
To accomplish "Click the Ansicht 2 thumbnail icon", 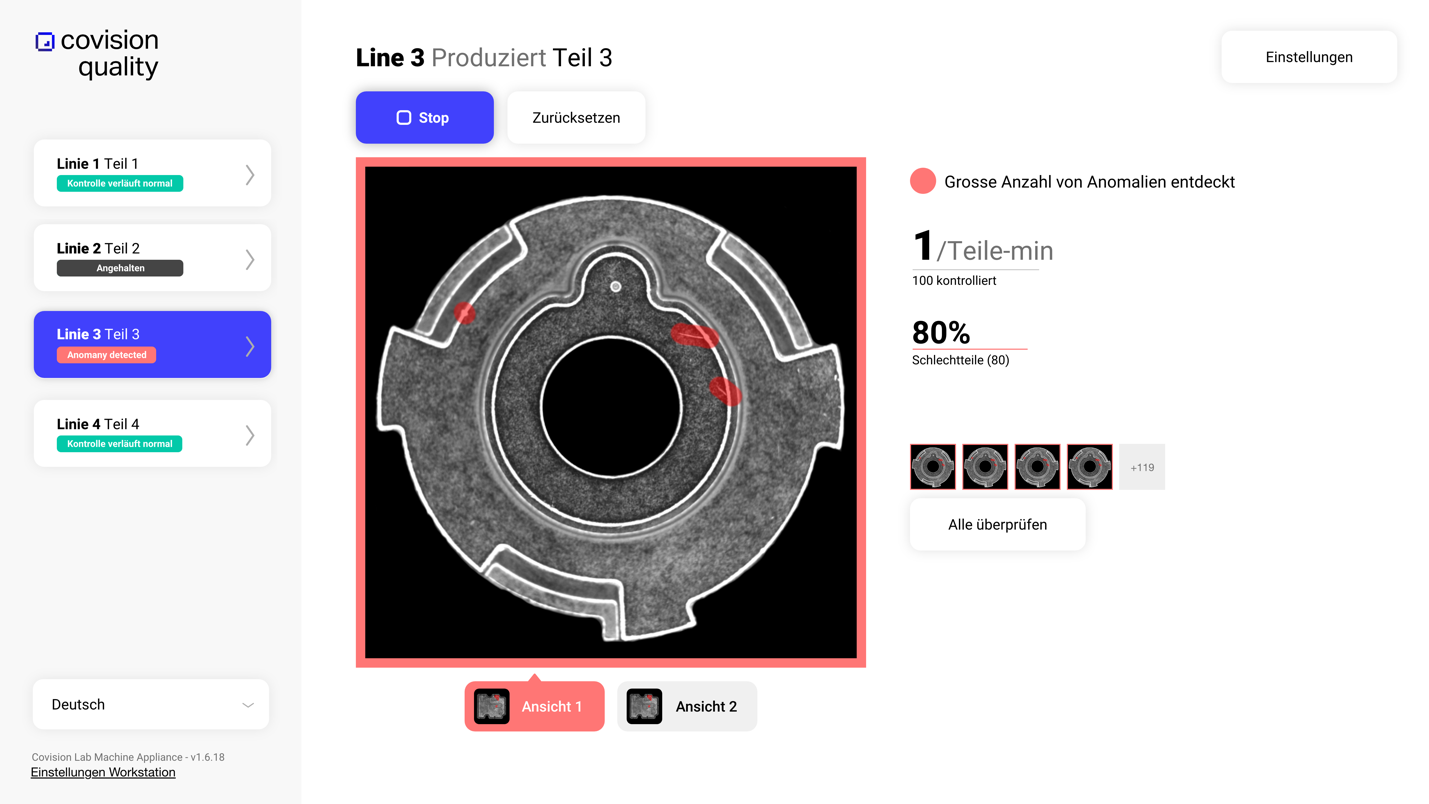I will pos(644,706).
